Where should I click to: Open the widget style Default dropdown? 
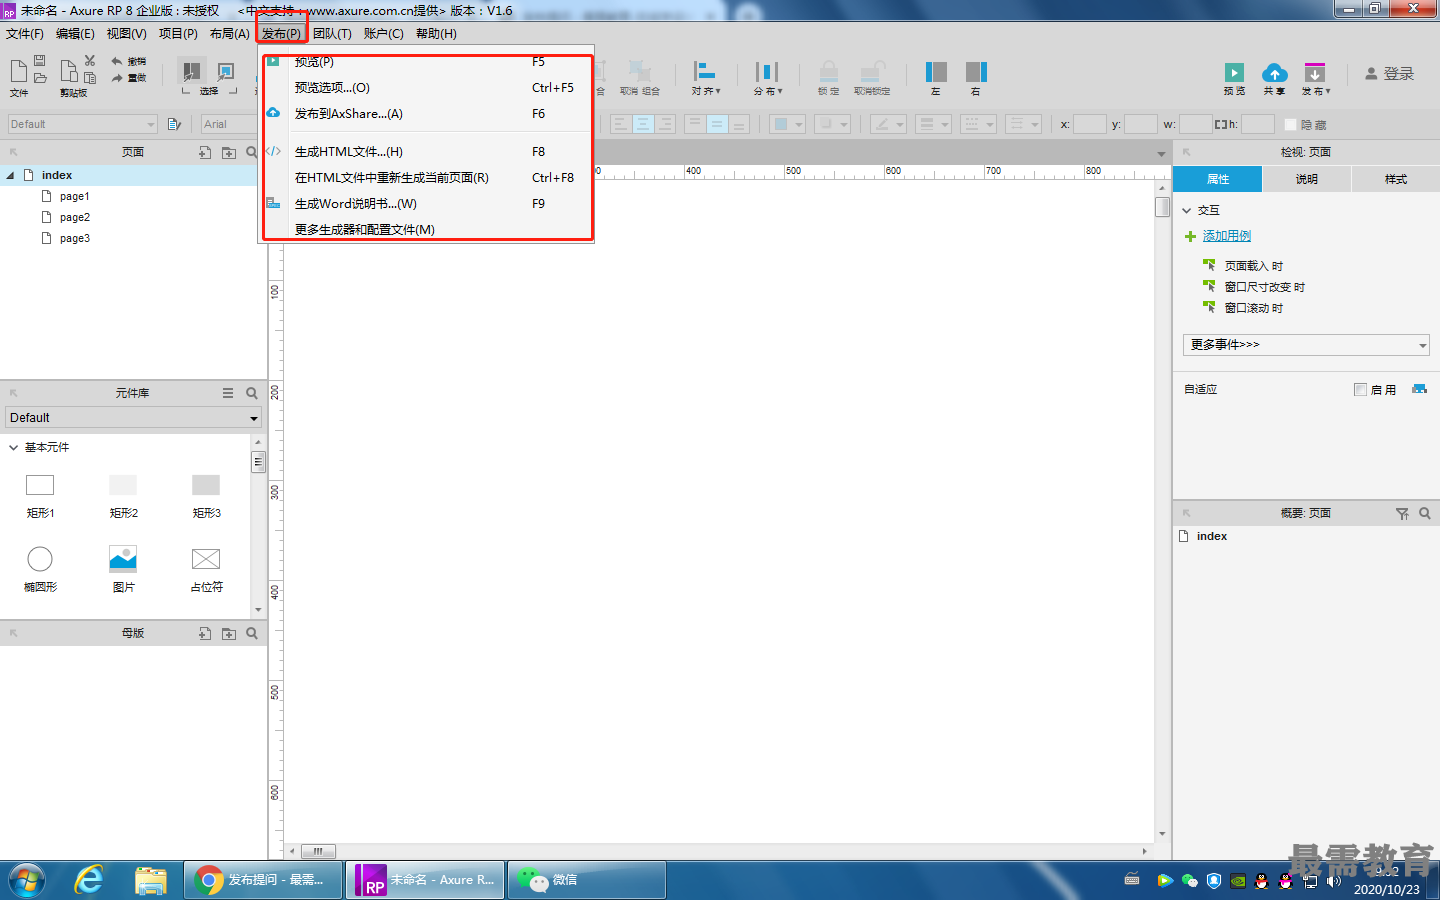pyautogui.click(x=82, y=124)
